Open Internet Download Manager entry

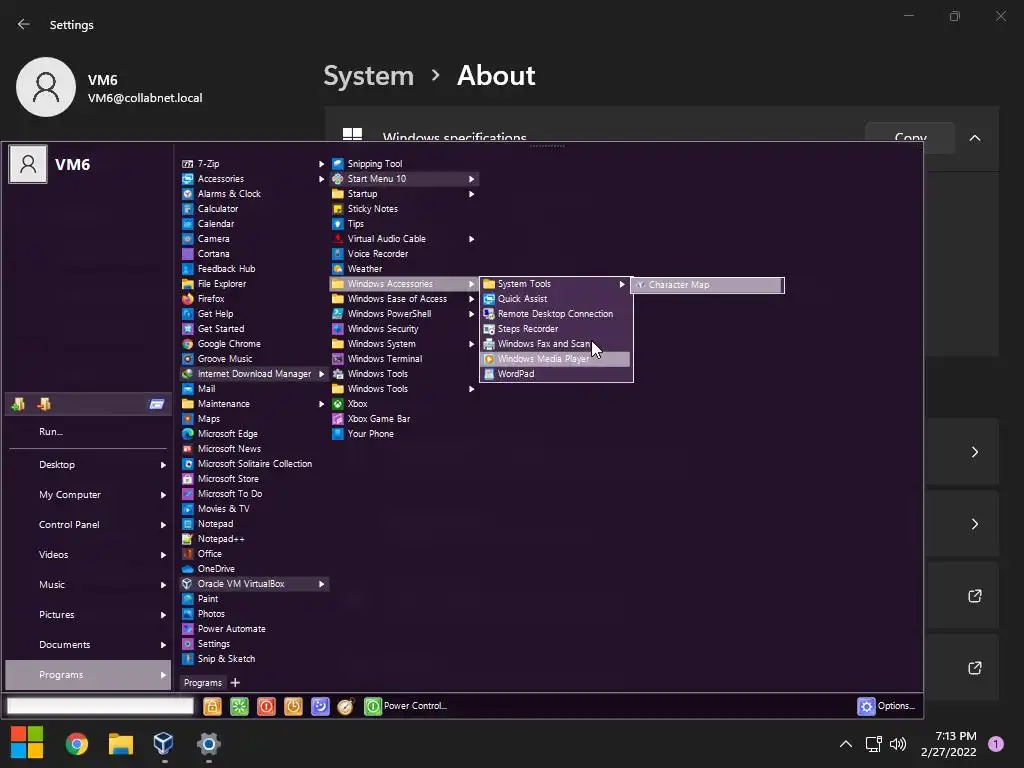(254, 374)
